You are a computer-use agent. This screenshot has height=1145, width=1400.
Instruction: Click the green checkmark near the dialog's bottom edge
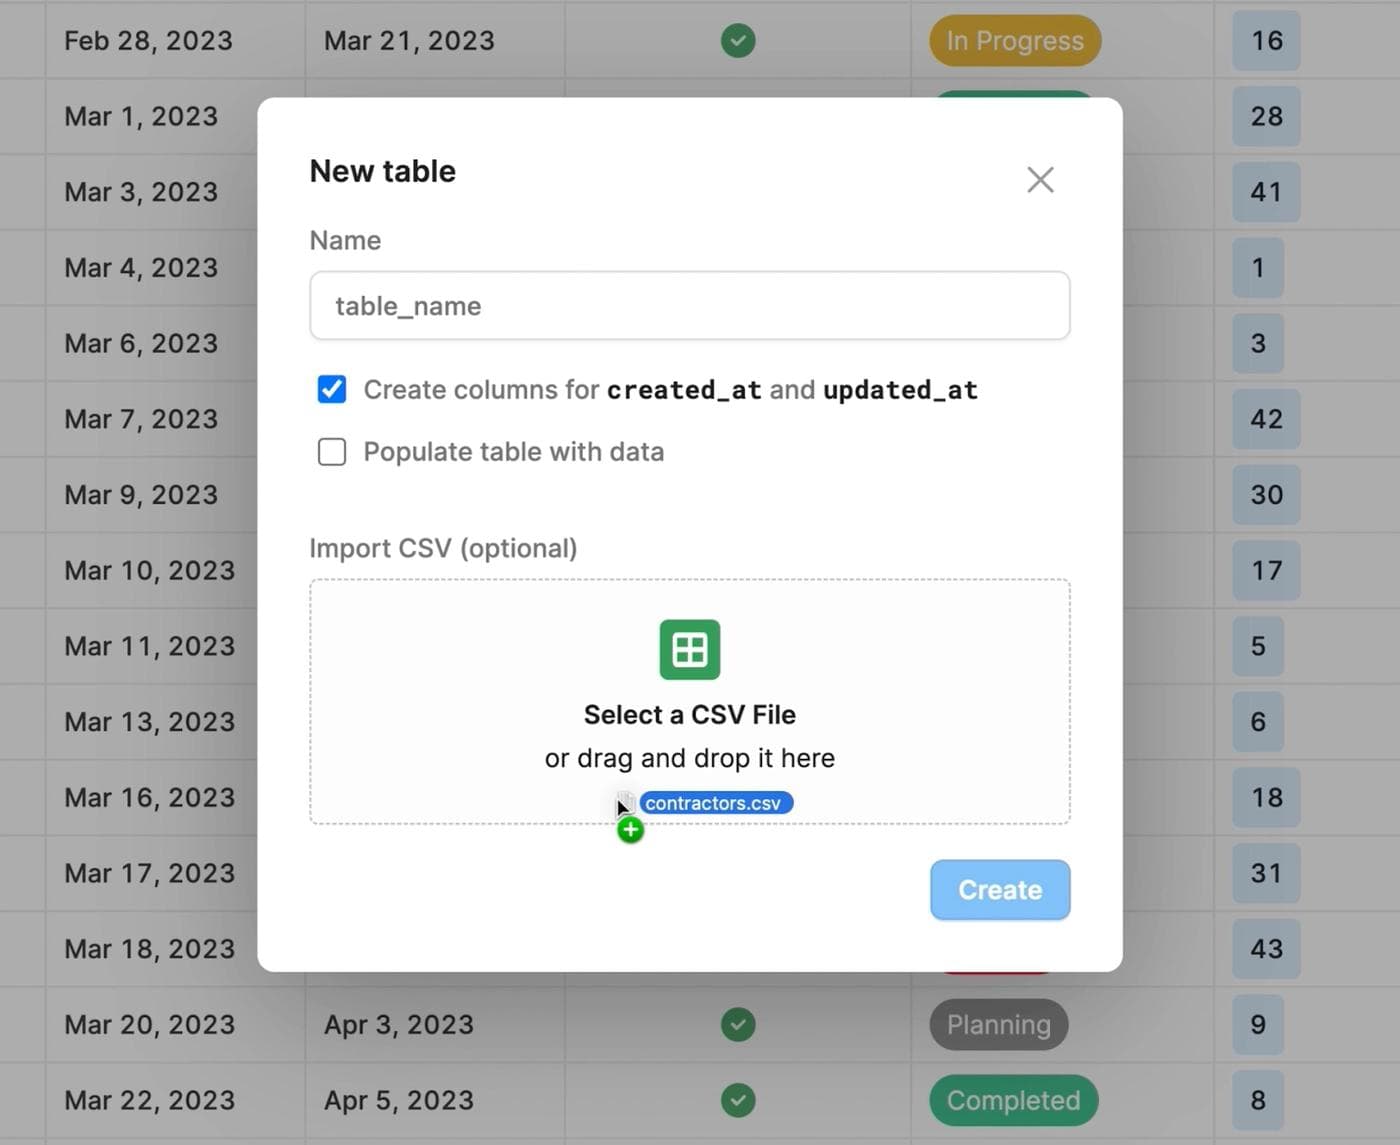(737, 1024)
